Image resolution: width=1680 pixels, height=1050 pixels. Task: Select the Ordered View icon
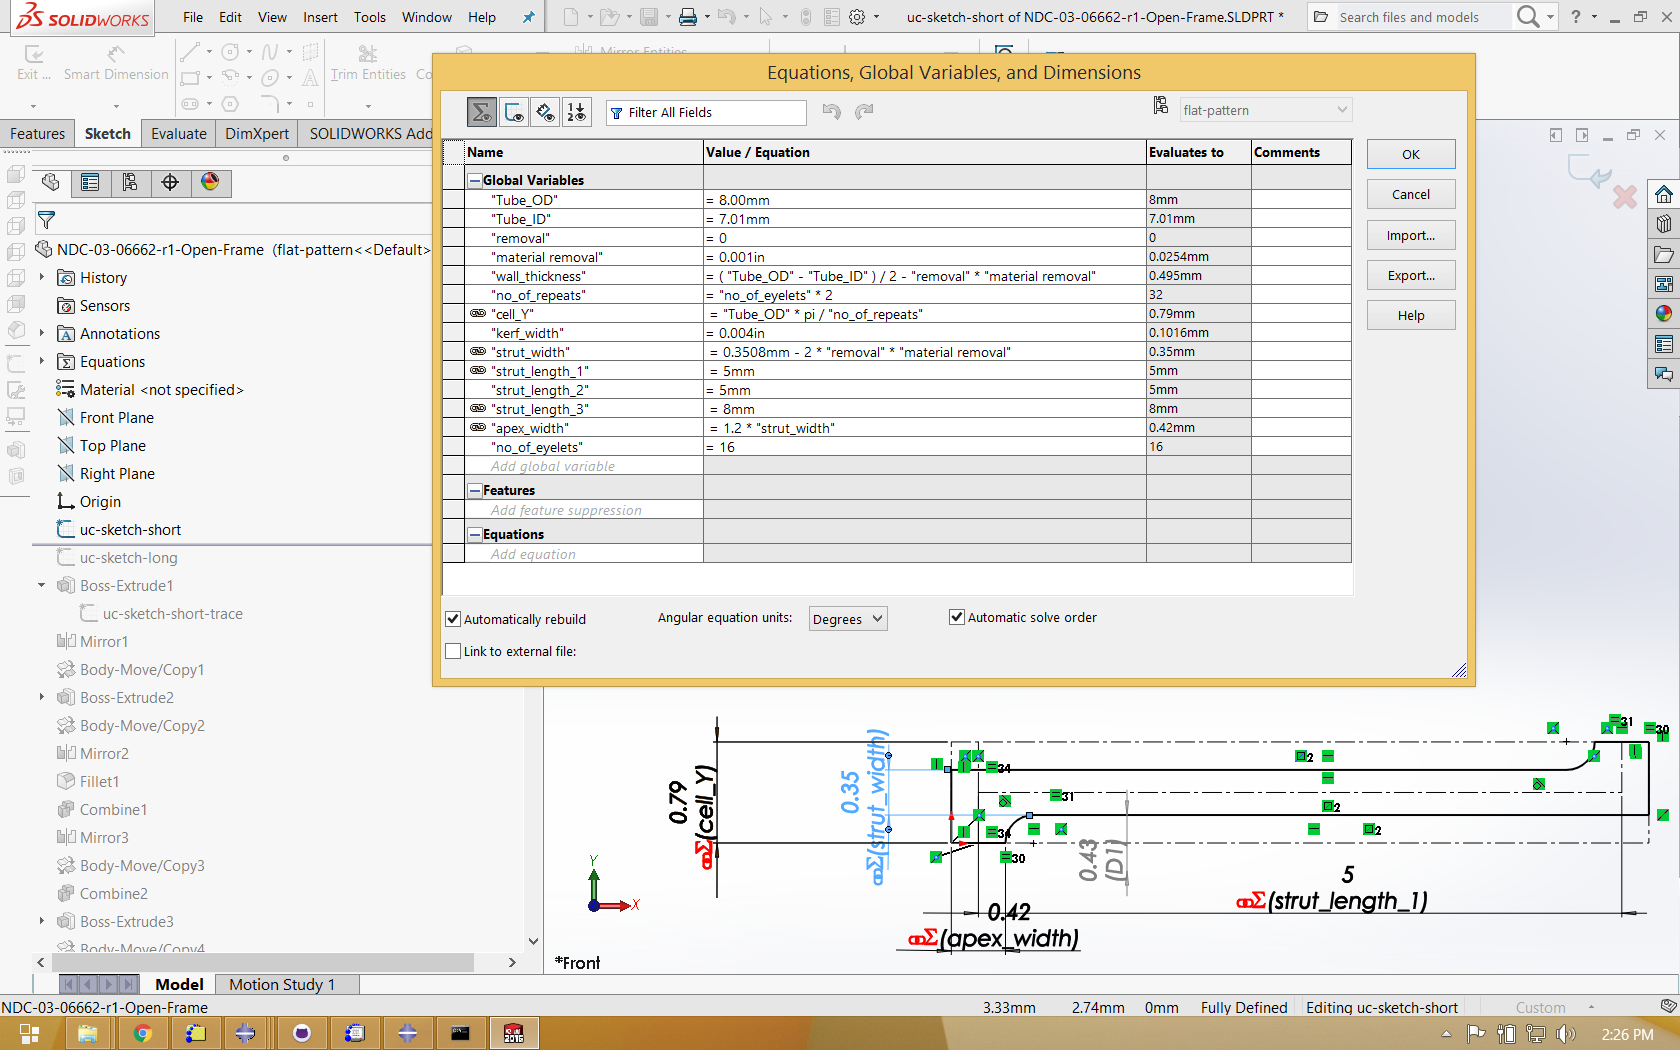tap(577, 112)
